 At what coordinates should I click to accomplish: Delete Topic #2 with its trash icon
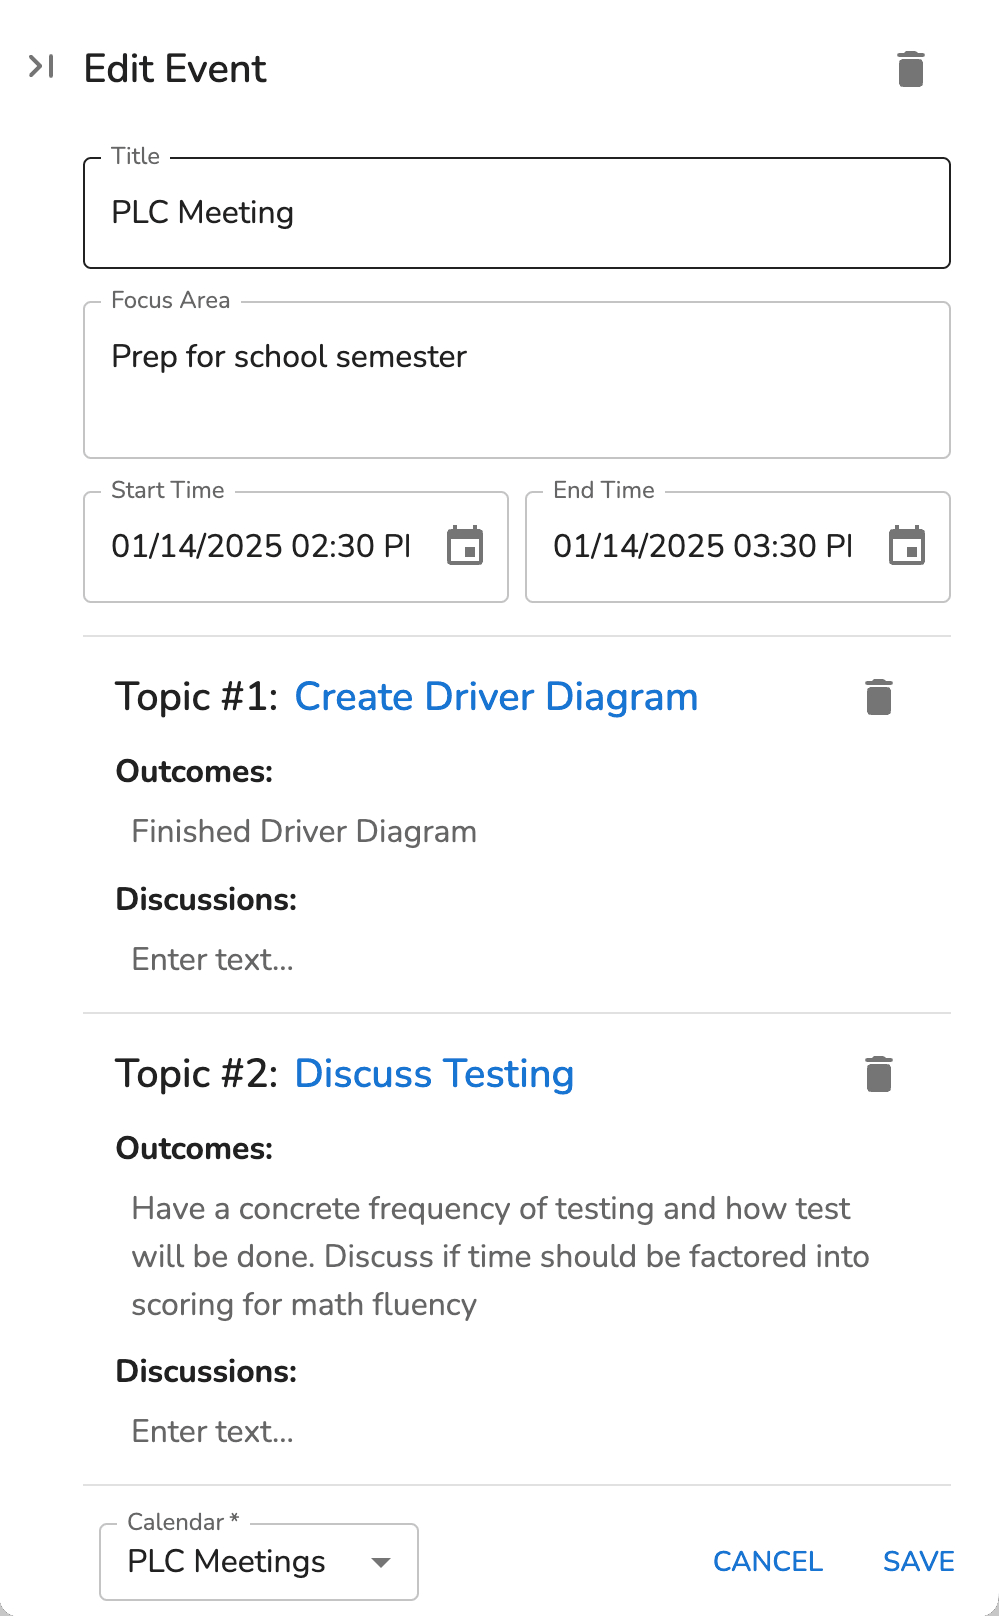(x=879, y=1074)
